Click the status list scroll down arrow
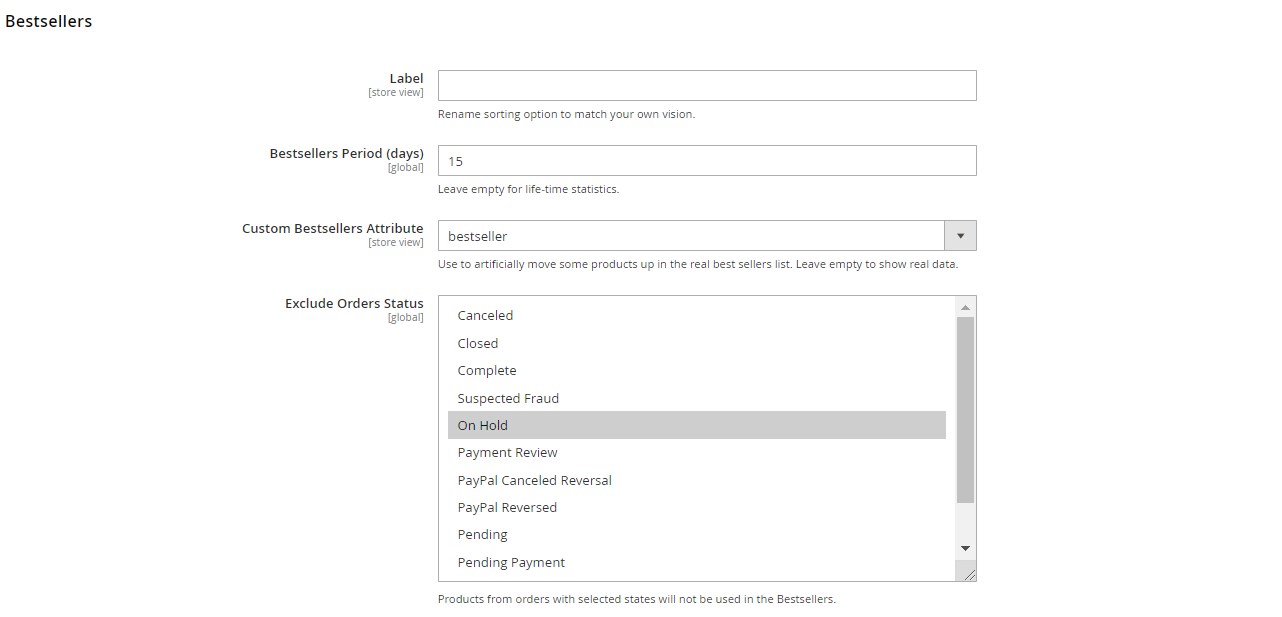Image resolution: width=1282 pixels, height=617 pixels. 965,548
